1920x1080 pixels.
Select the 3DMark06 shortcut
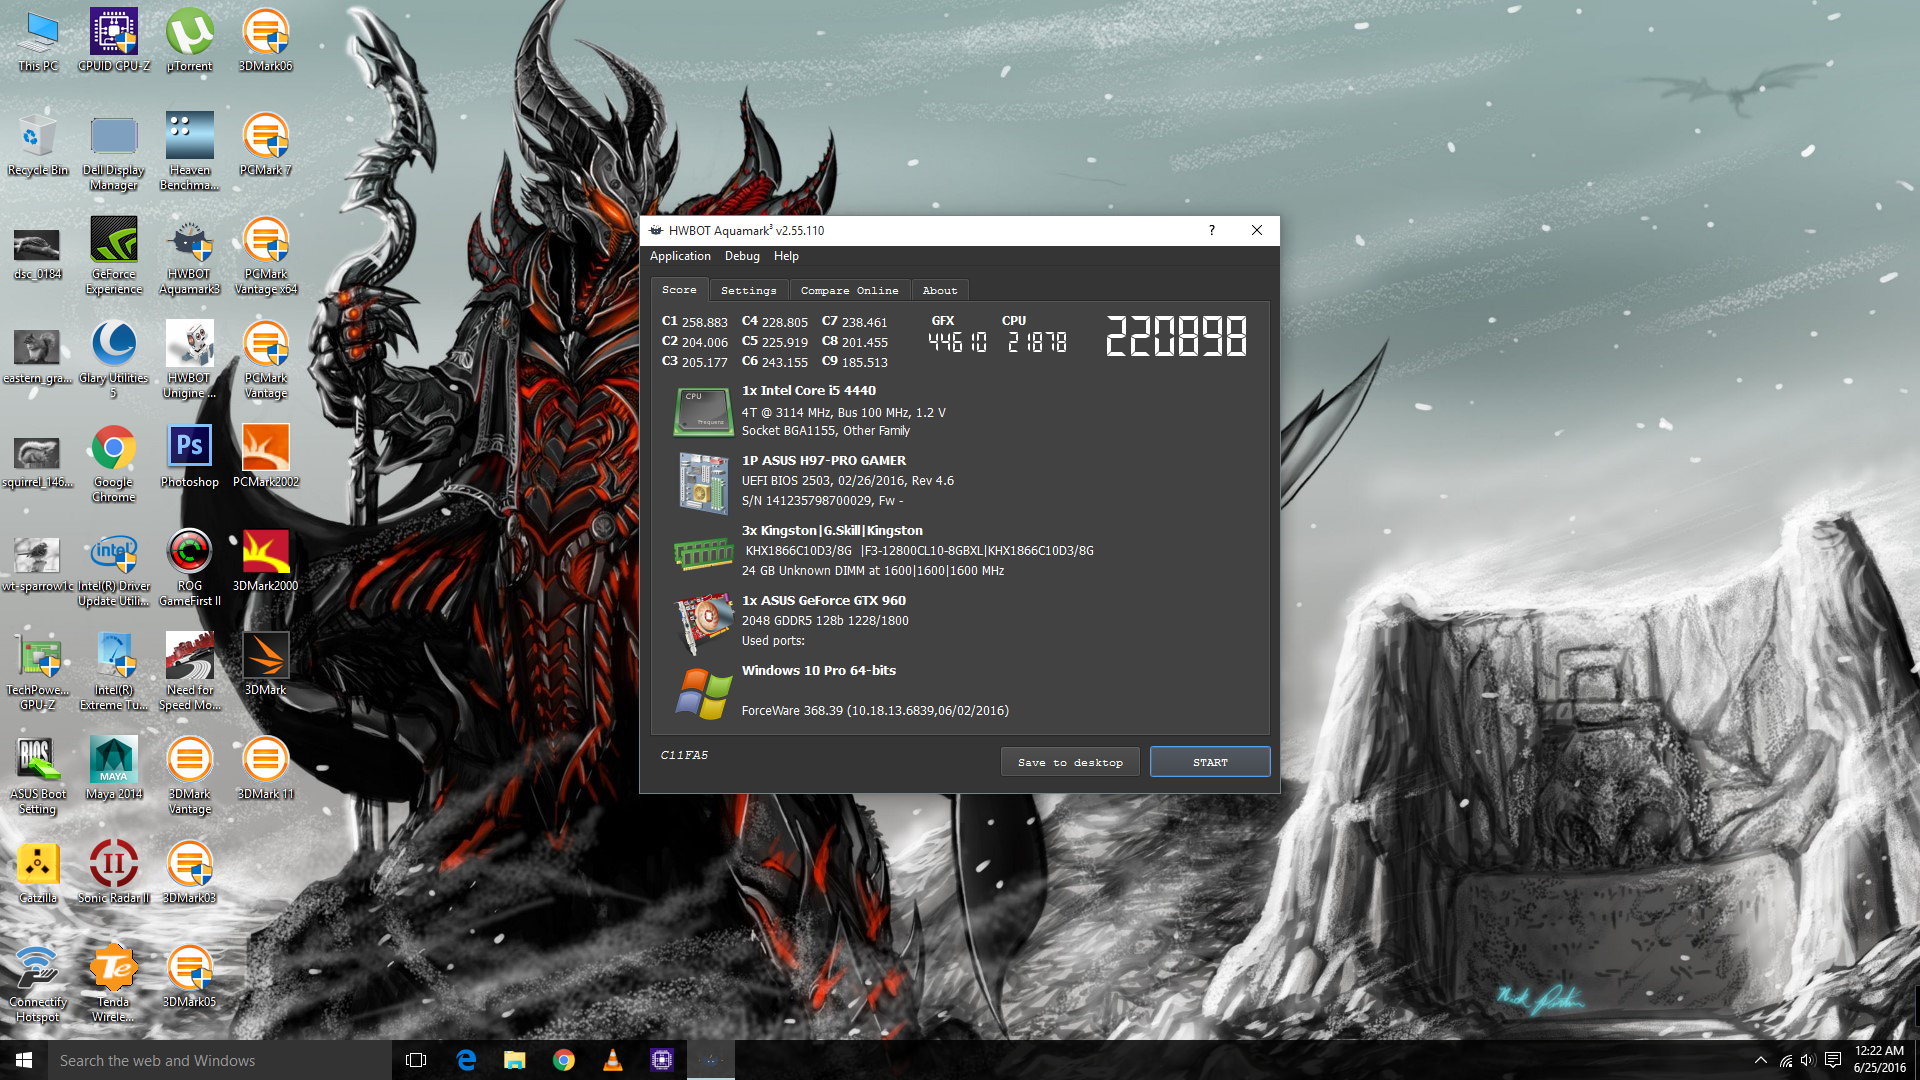[266, 41]
